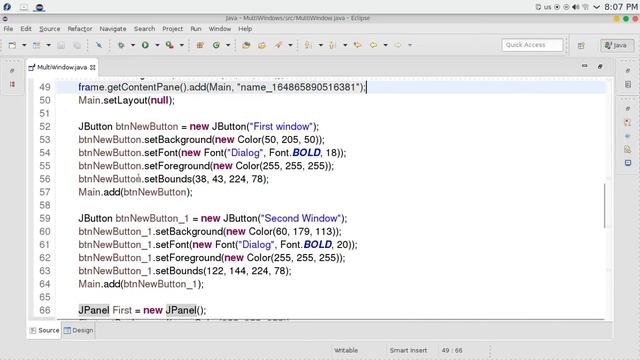This screenshot has height=360, width=640.
Task: Expand the External Tools dropdown arrow
Action: tap(182, 45)
